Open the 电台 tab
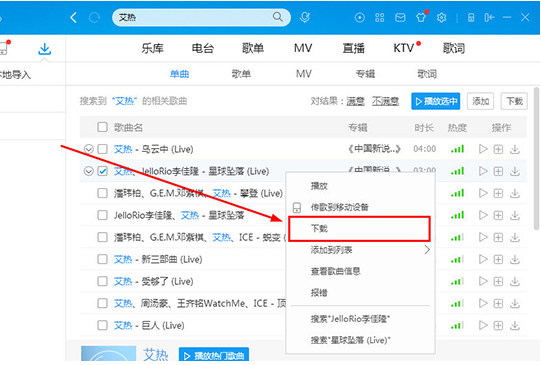Screen dimensions: 541x365 (x=203, y=48)
